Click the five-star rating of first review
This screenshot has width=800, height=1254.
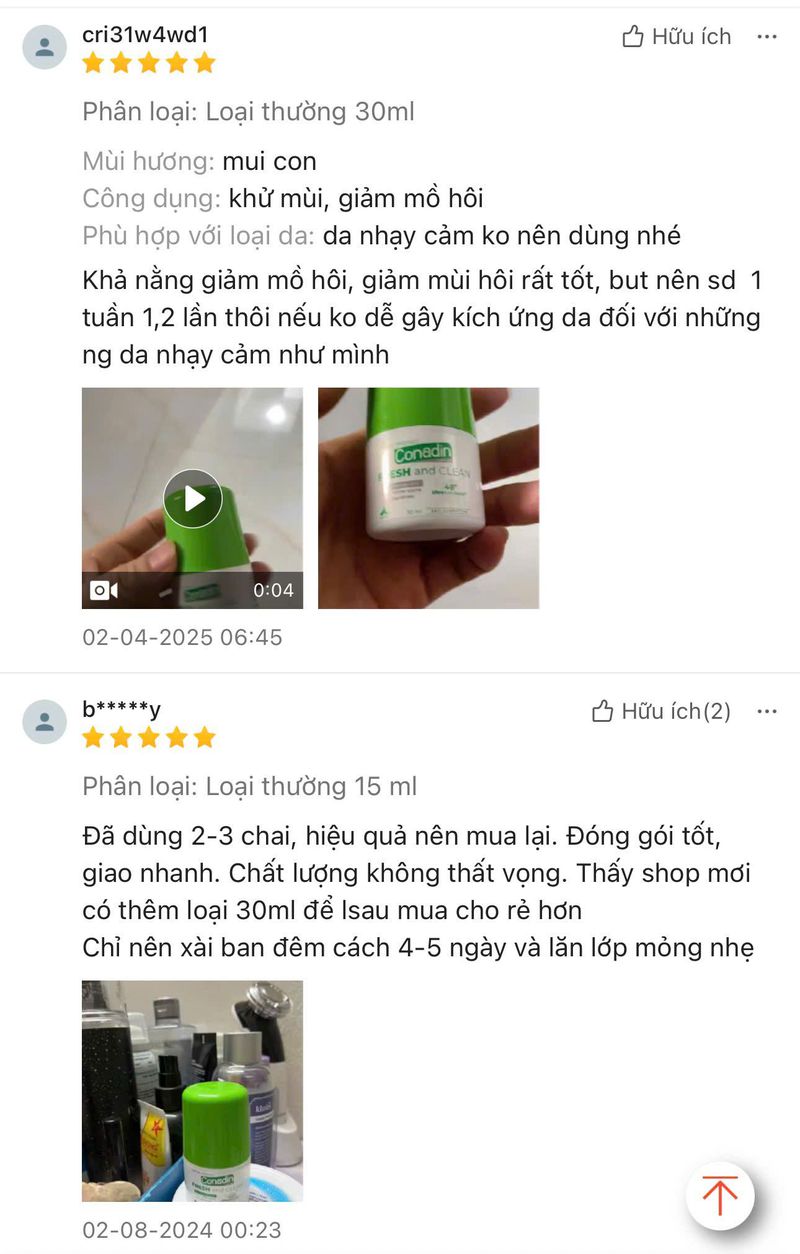click(x=149, y=63)
